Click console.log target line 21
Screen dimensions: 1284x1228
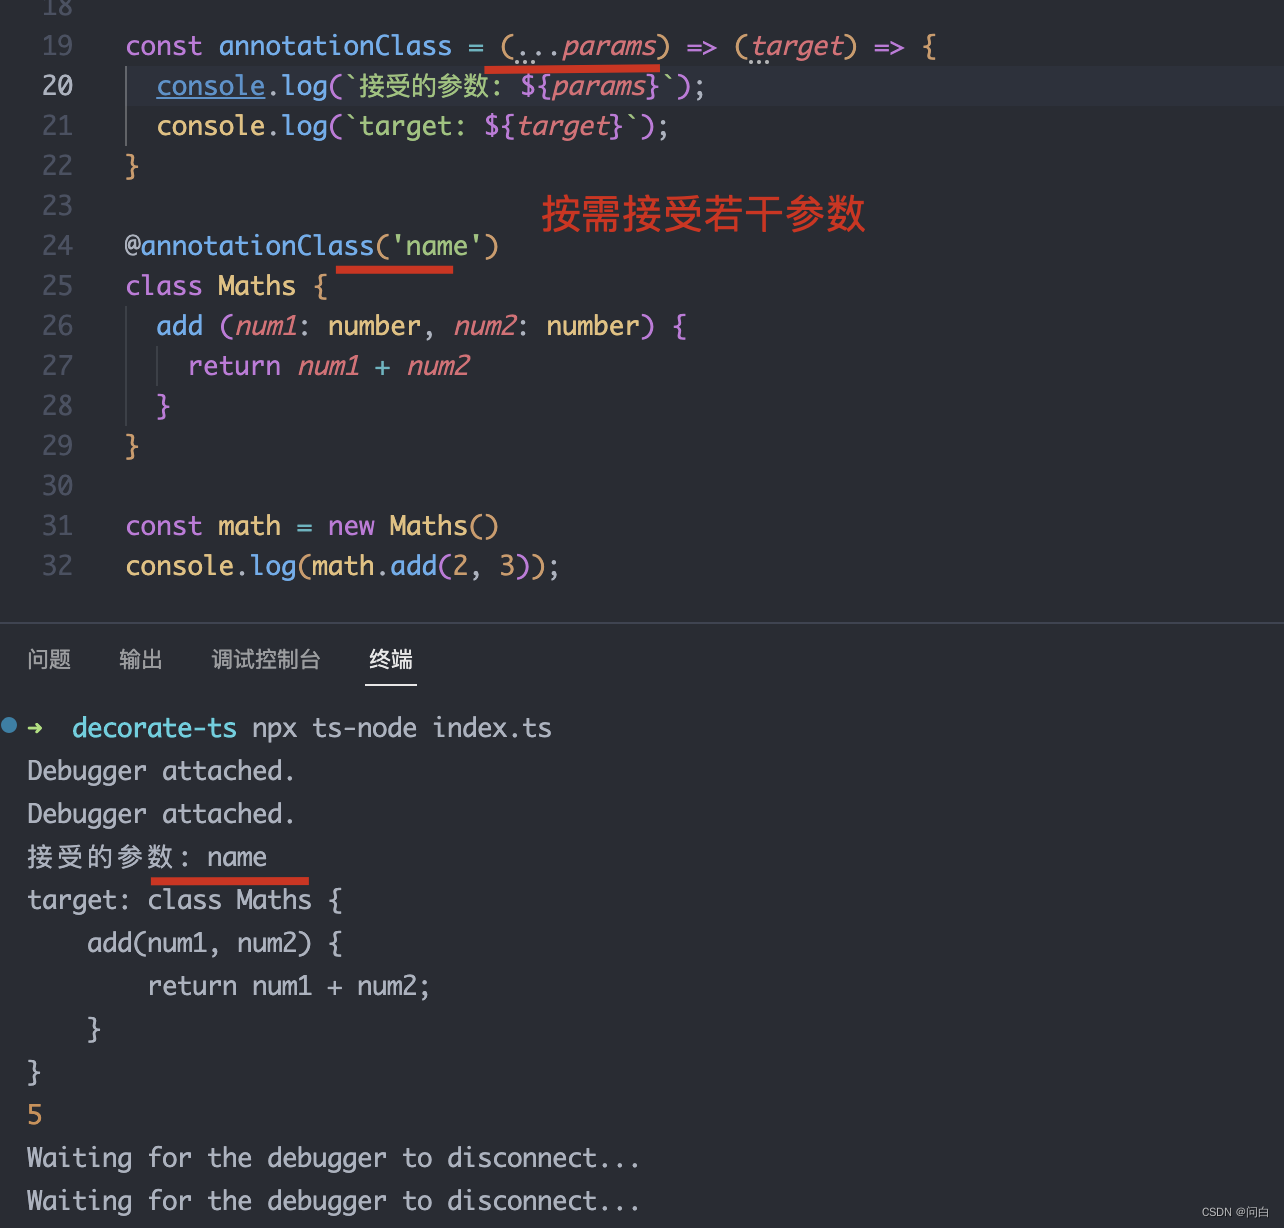412,126
